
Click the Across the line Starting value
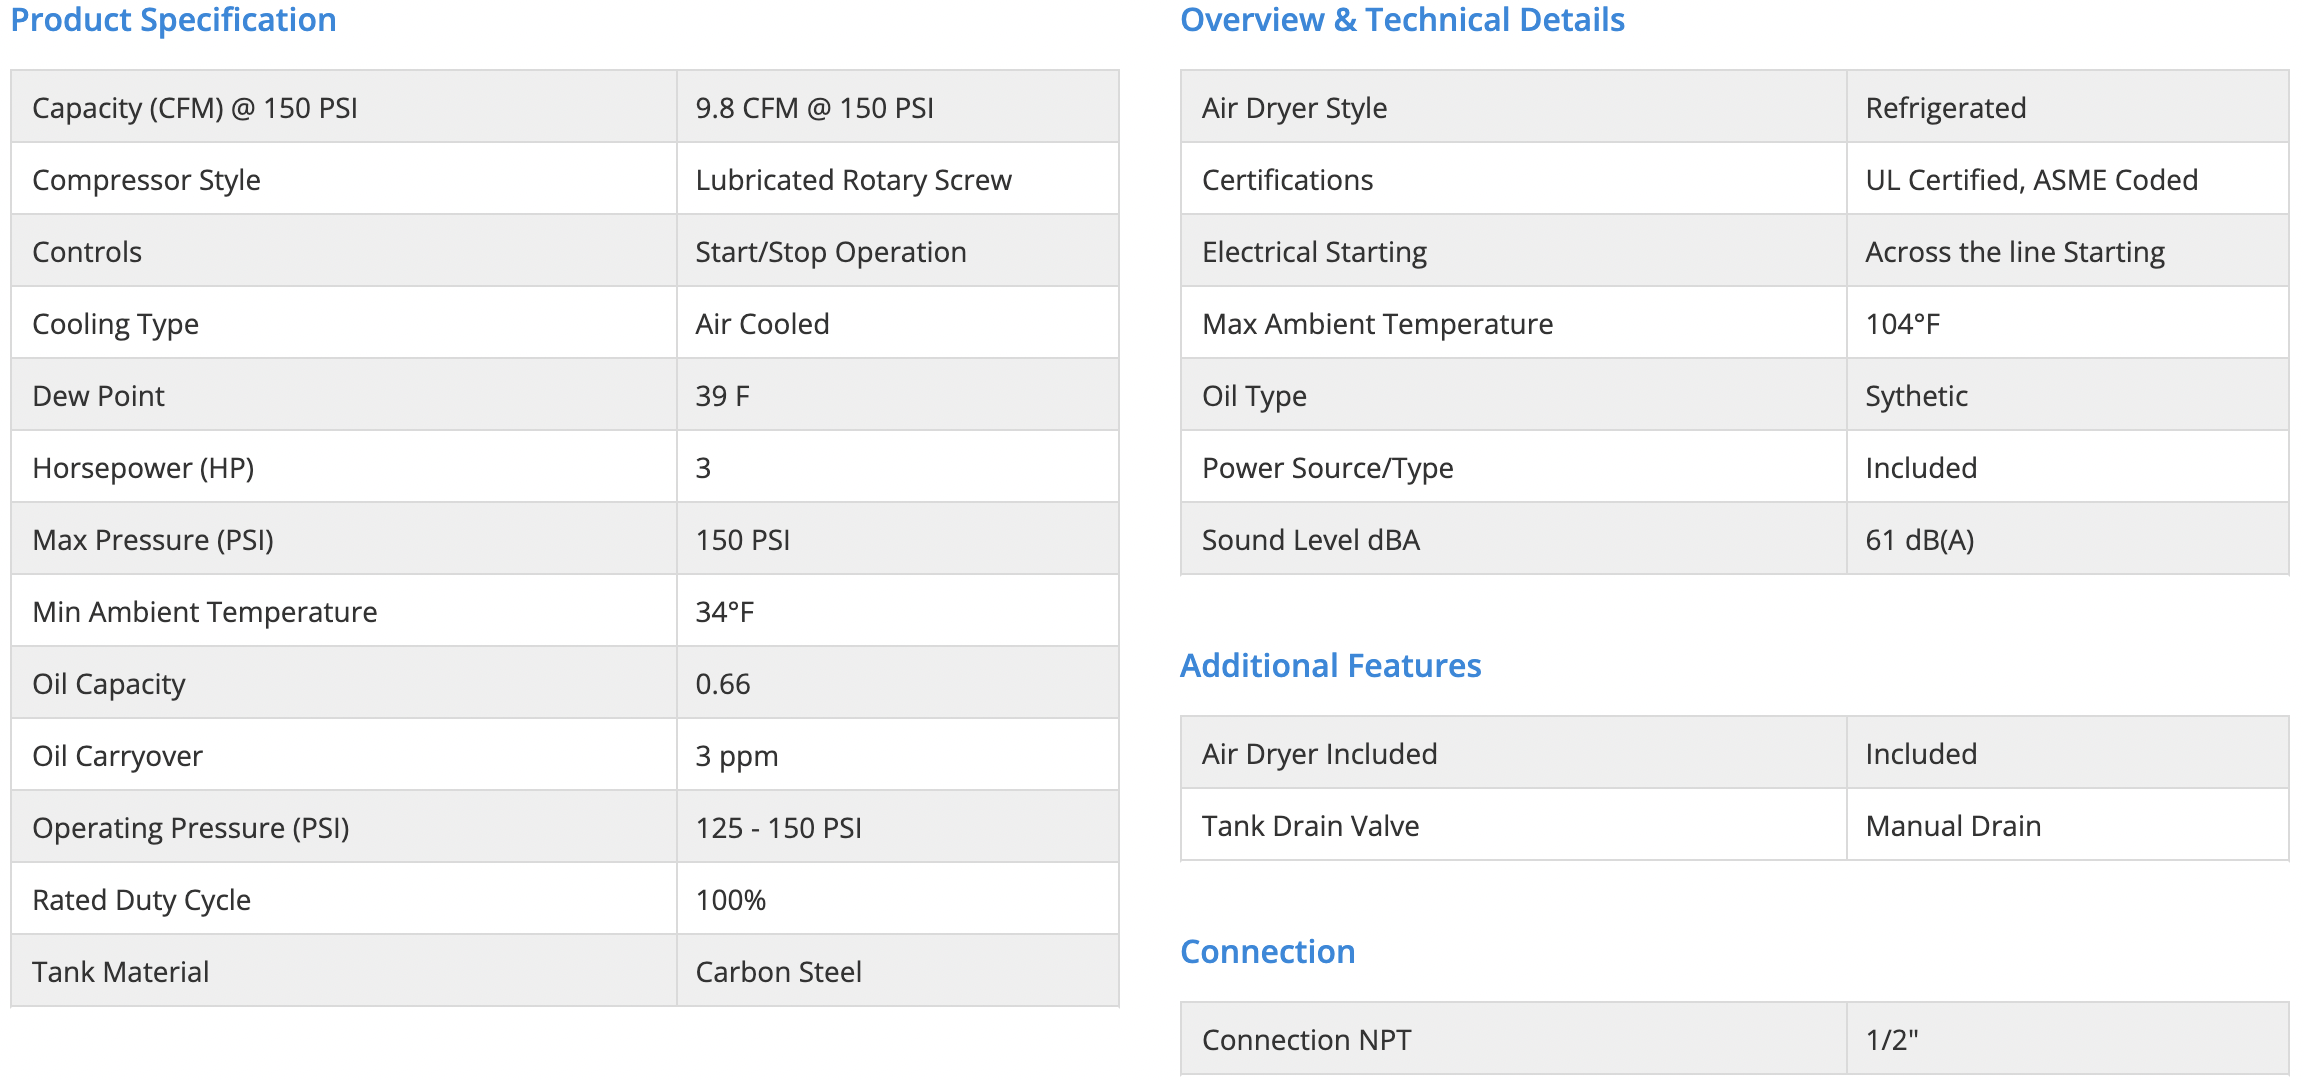tap(2014, 252)
